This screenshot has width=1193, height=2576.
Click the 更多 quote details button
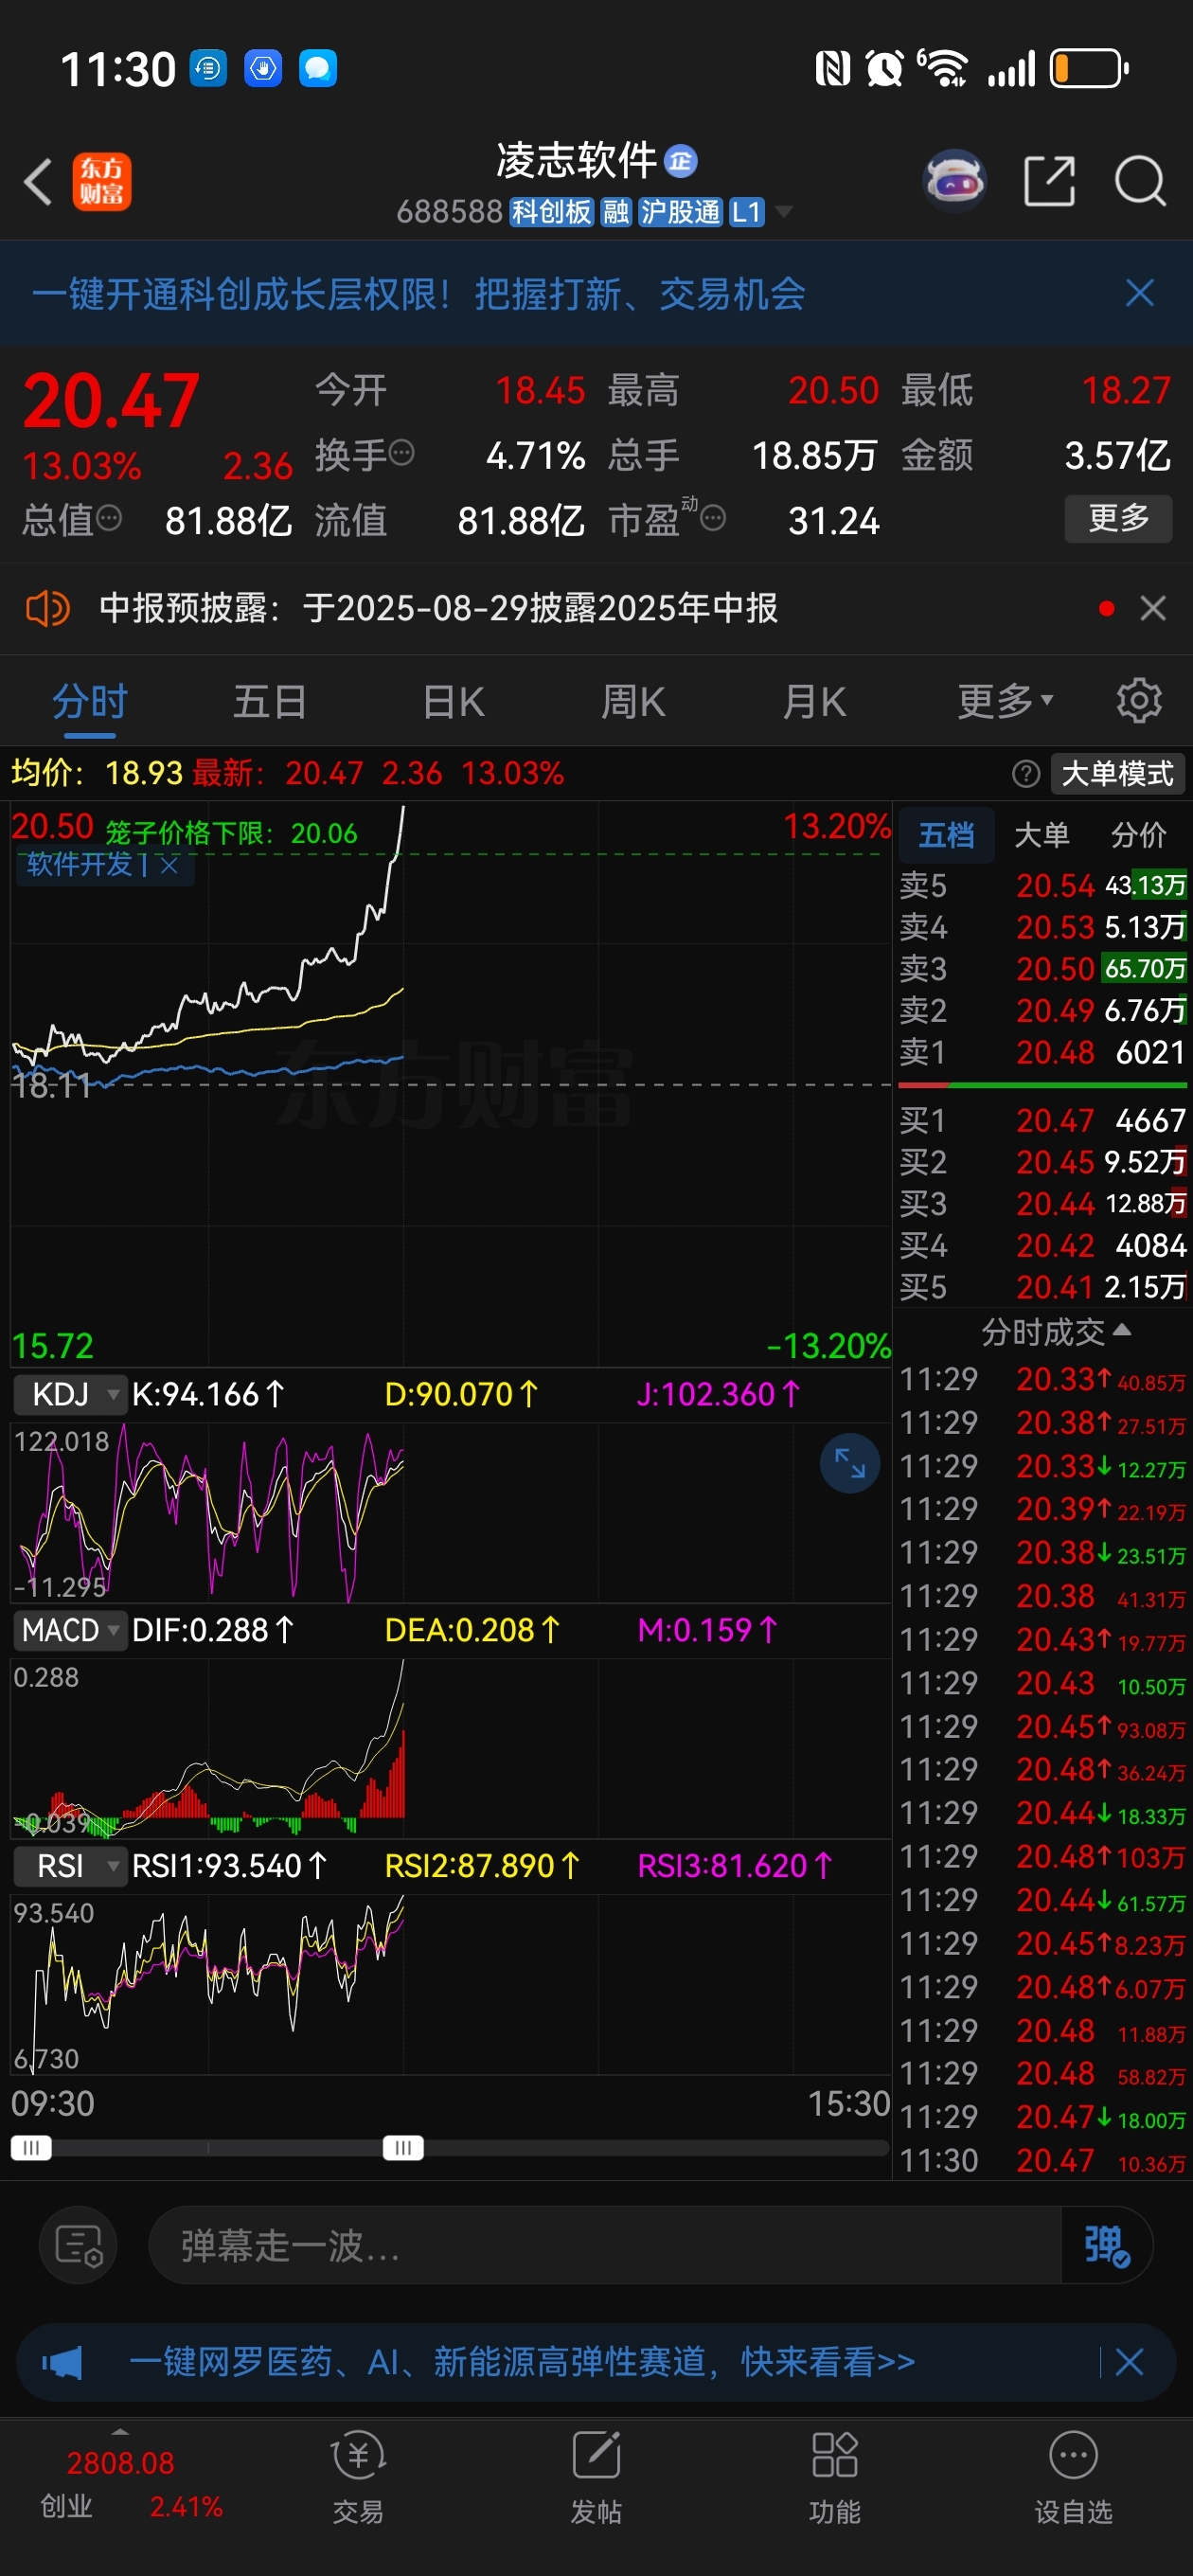click(1118, 518)
